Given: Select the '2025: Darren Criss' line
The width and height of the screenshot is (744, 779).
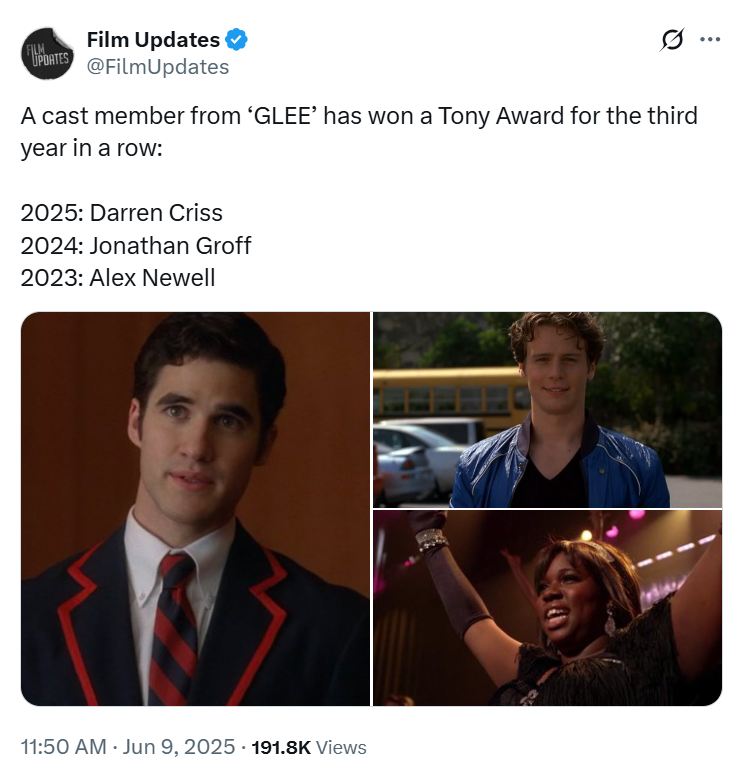Looking at the screenshot, I should pyautogui.click(x=122, y=213).
